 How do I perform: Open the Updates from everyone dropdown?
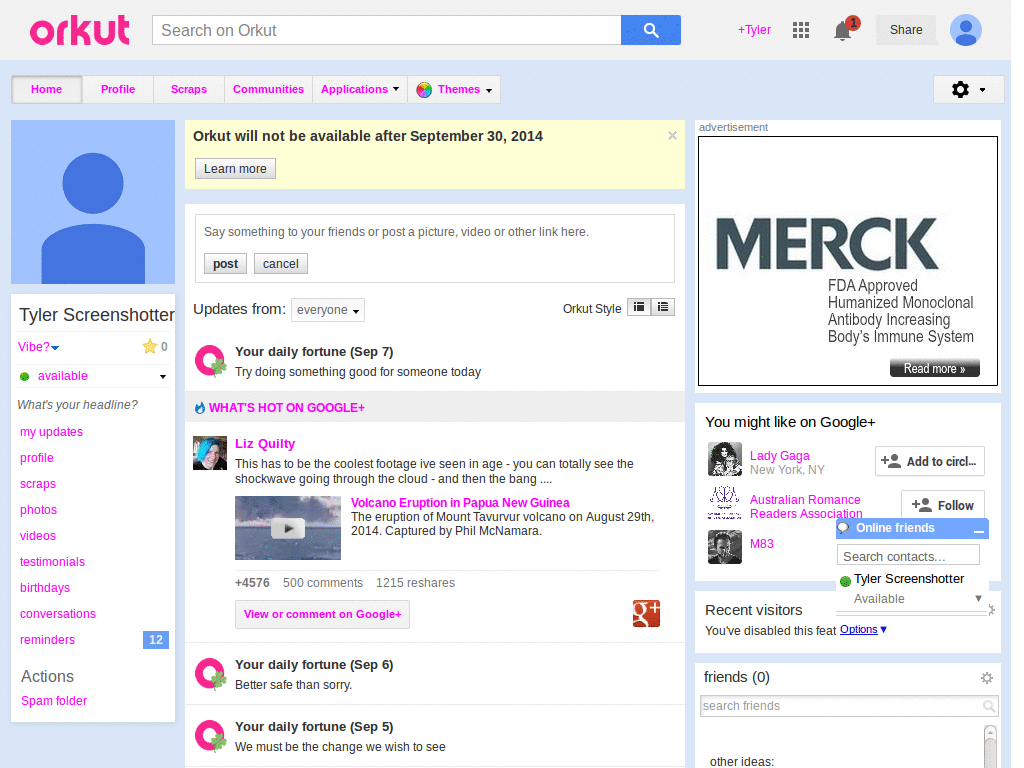(x=328, y=310)
